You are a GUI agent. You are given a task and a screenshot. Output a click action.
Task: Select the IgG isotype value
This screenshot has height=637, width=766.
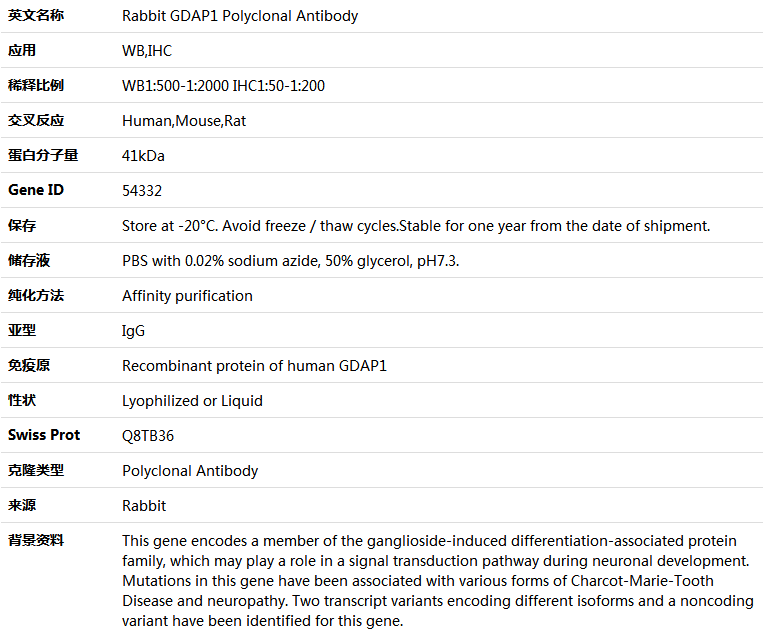133,331
